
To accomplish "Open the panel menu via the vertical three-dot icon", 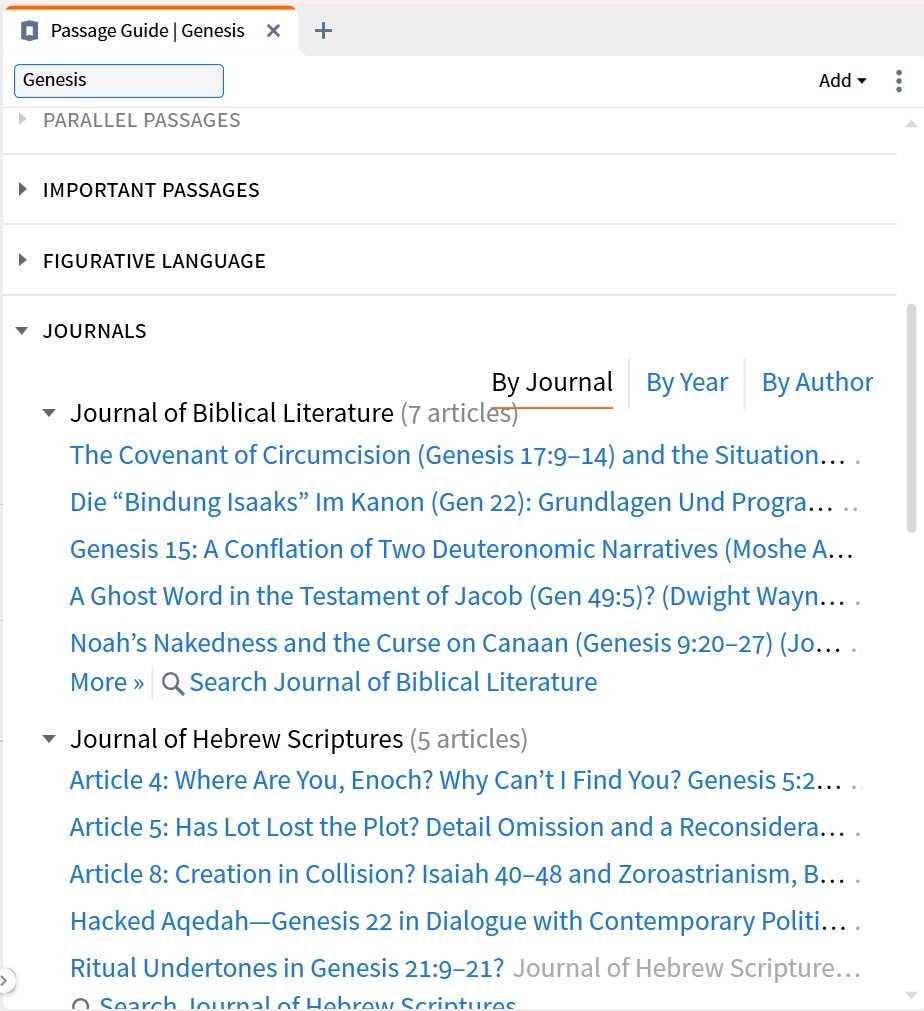I will click(x=899, y=81).
